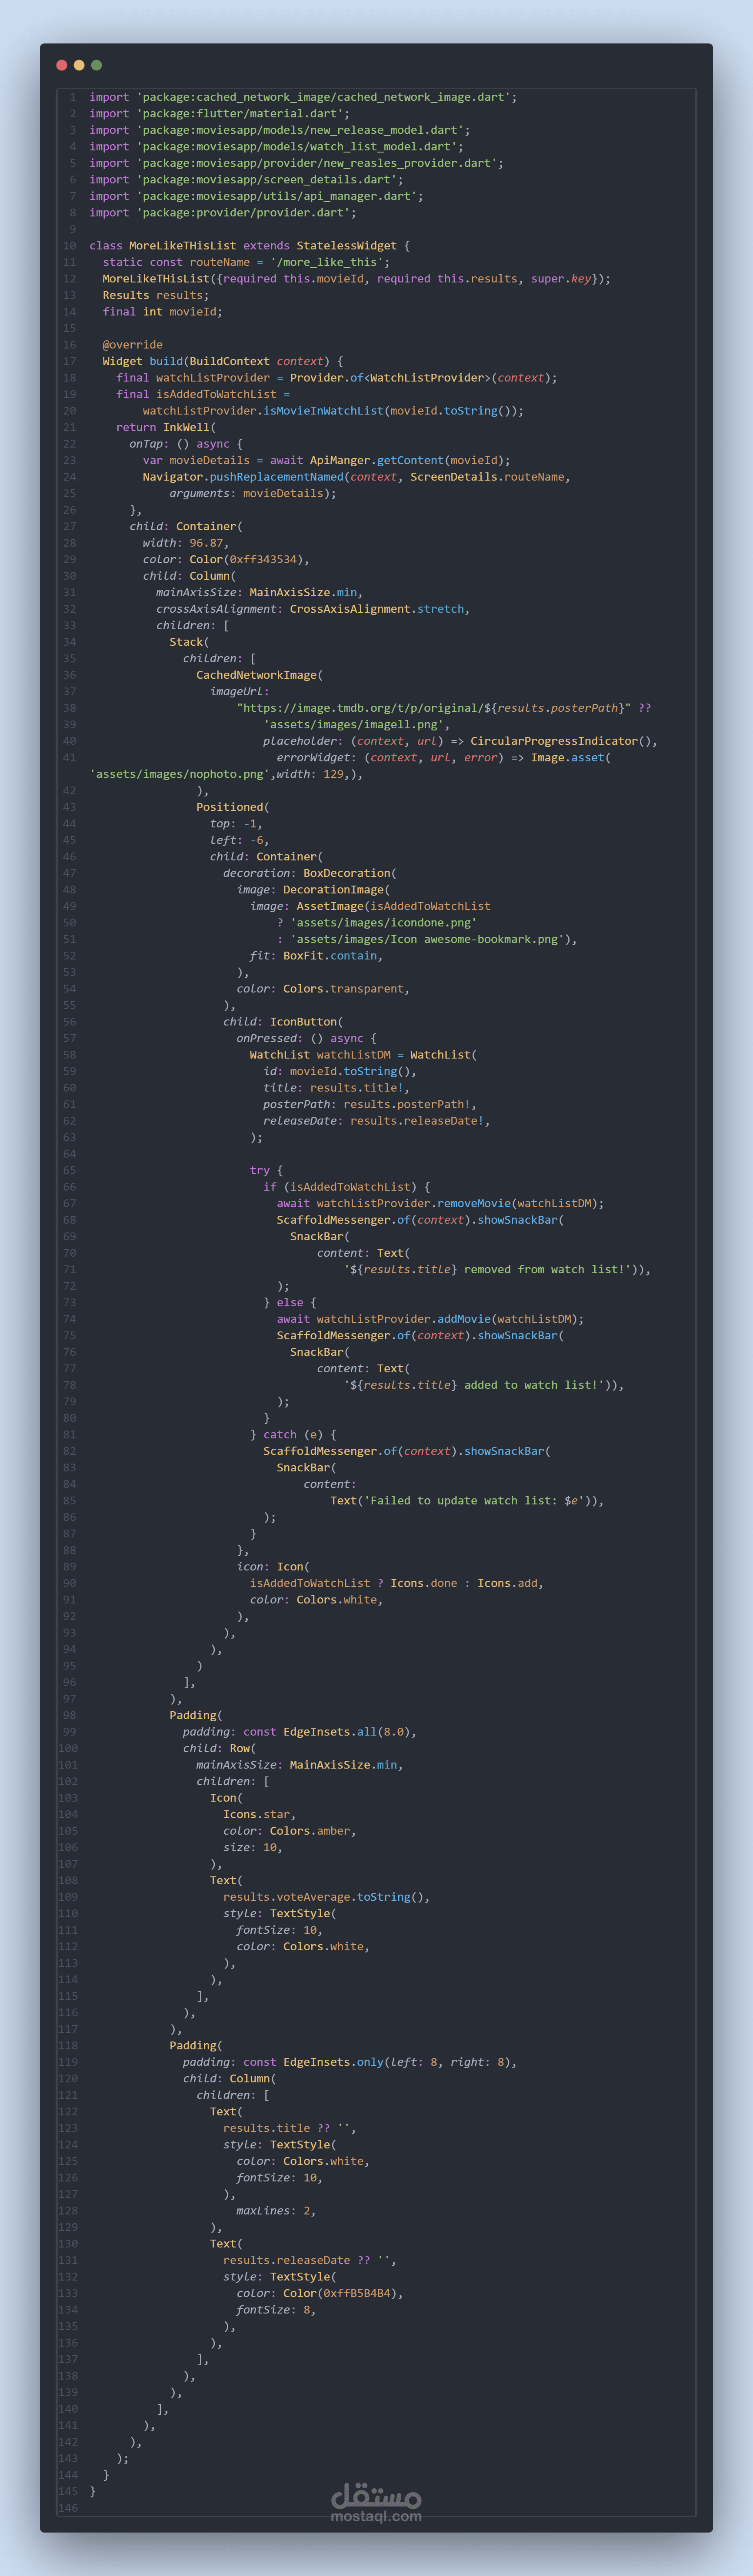Screen dimensions: 753x2576
Task: Click the Navigator.pushReplacementNamed line
Action: tap(356, 477)
